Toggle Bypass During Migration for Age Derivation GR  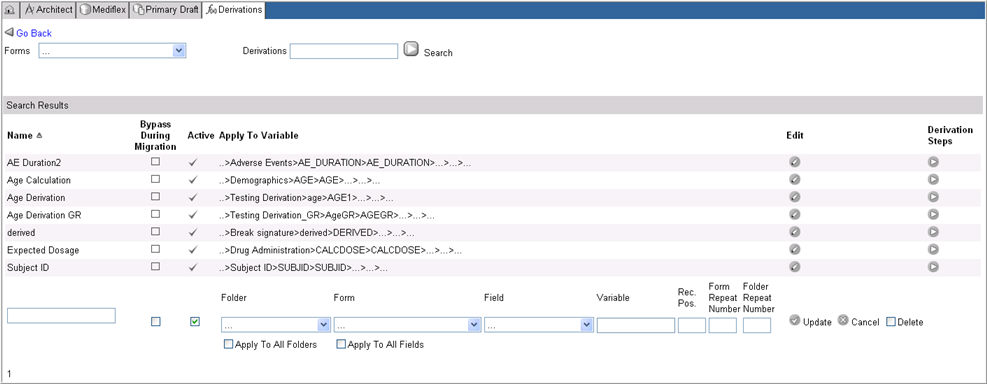pyautogui.click(x=155, y=214)
